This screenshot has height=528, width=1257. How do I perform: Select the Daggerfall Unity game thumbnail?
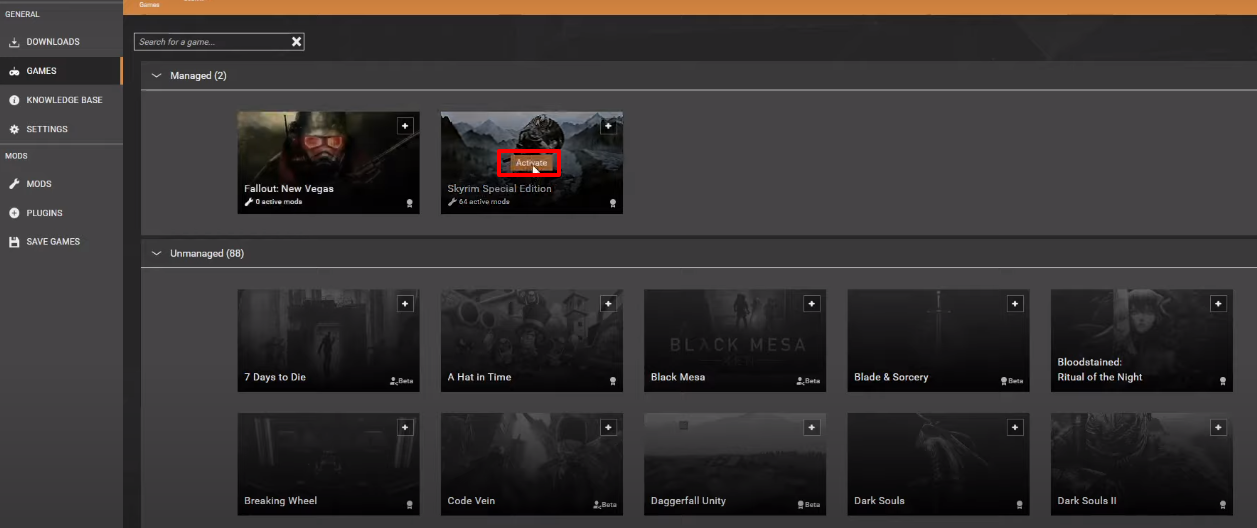click(735, 464)
